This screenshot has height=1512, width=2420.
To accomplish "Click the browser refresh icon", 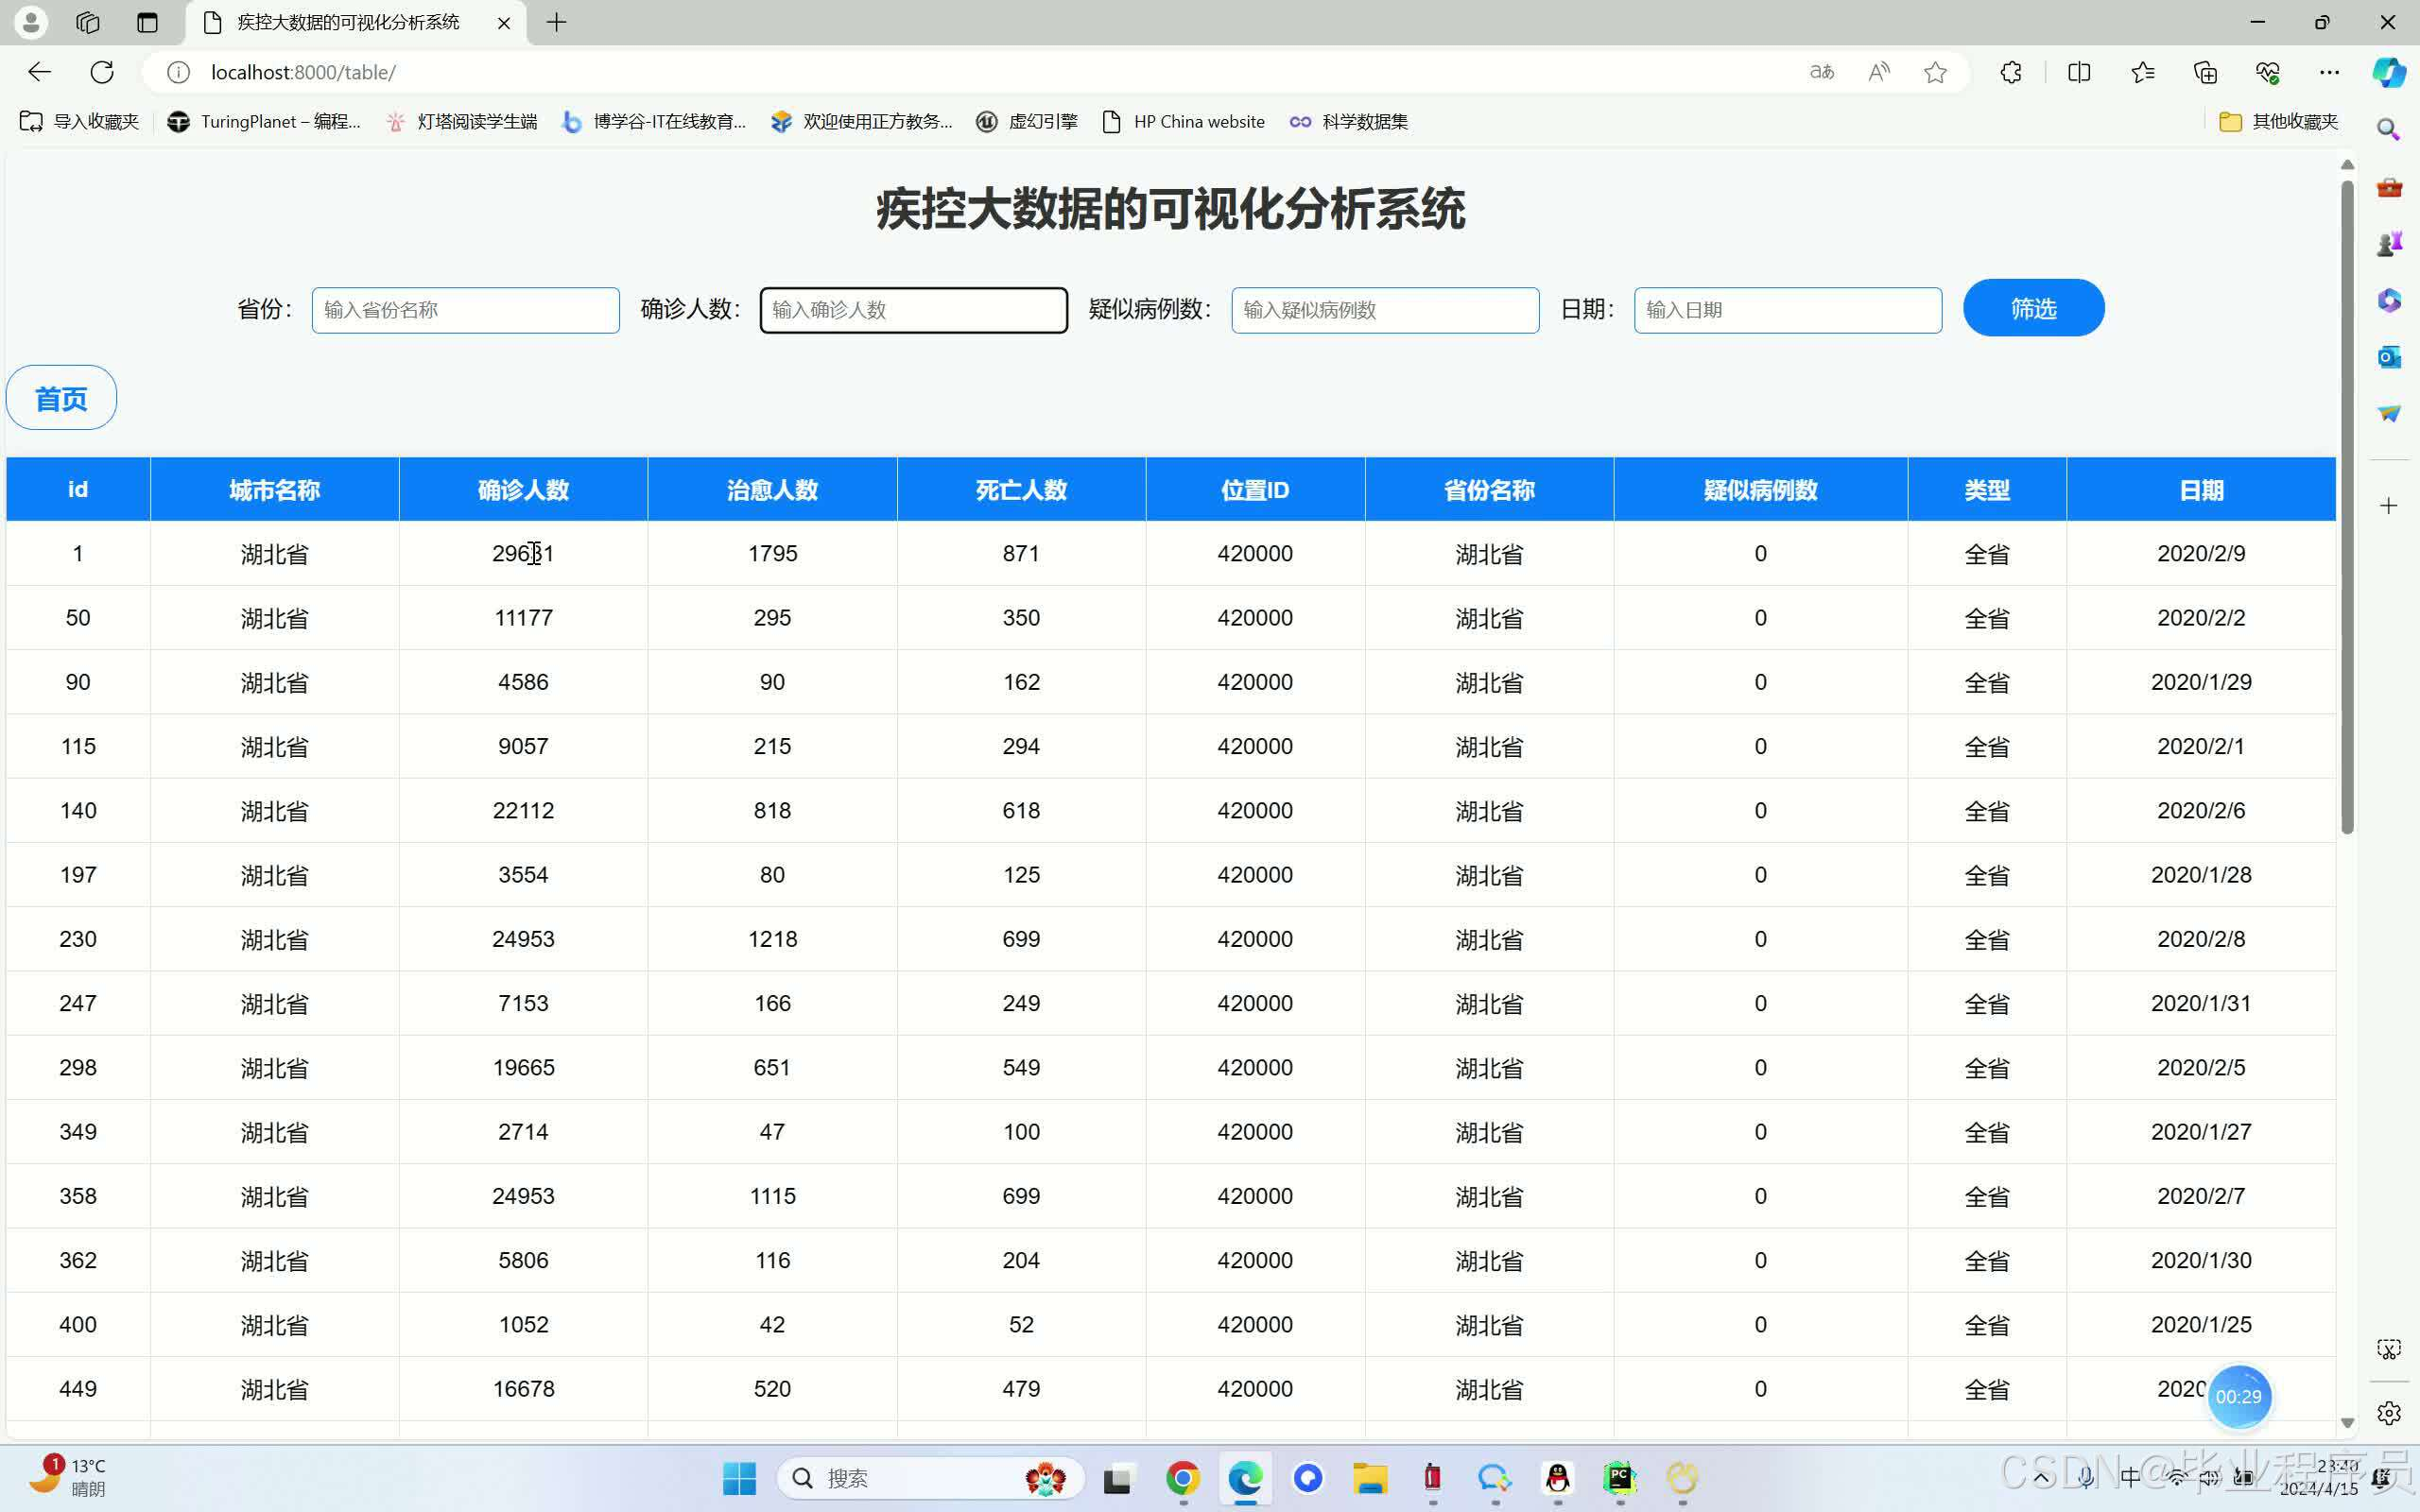I will [x=102, y=72].
